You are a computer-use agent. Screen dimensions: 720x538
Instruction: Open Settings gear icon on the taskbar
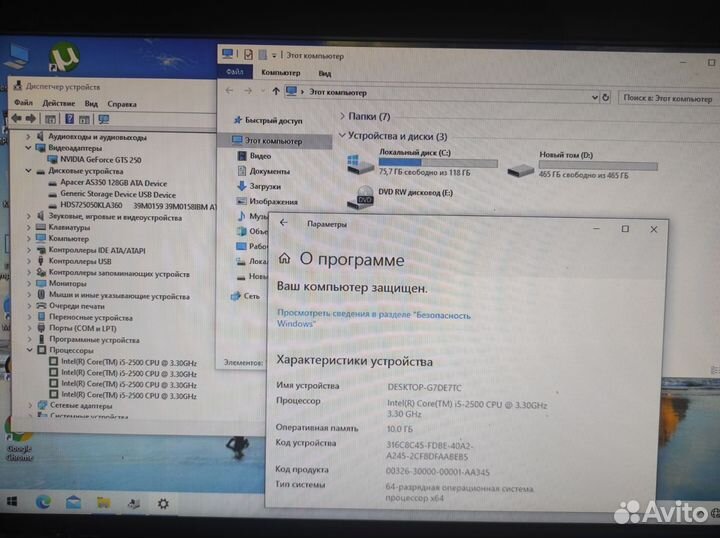[x=162, y=503]
